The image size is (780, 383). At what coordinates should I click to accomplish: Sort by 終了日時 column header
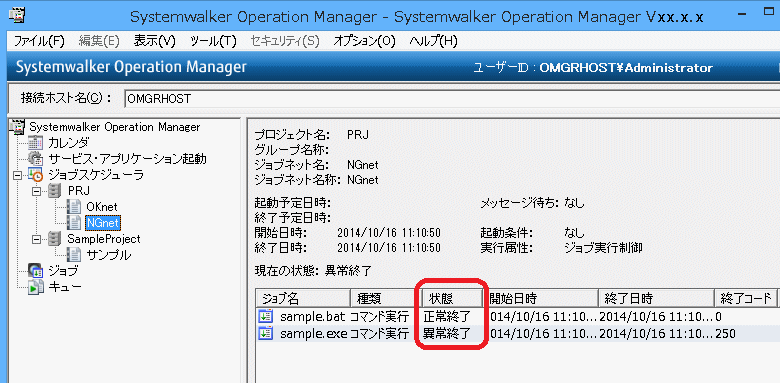click(x=656, y=298)
